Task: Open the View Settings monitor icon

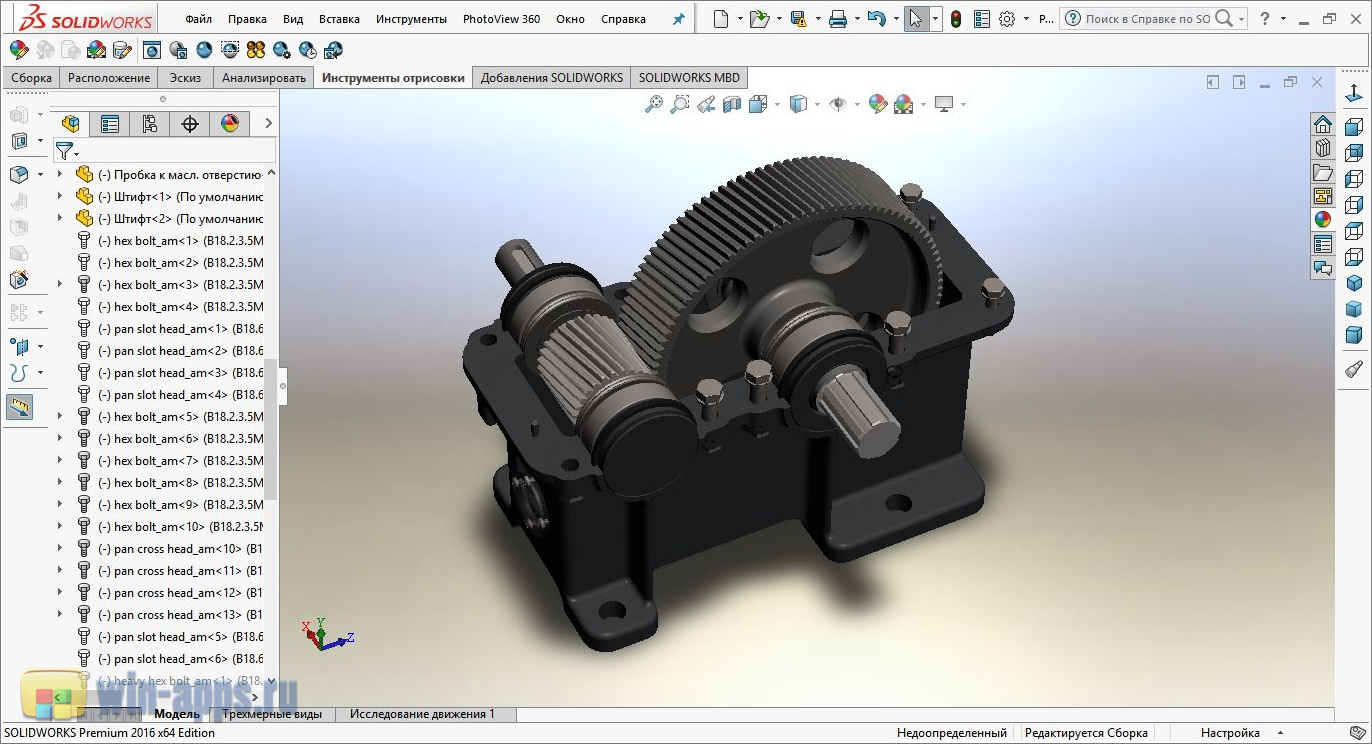Action: coord(944,103)
